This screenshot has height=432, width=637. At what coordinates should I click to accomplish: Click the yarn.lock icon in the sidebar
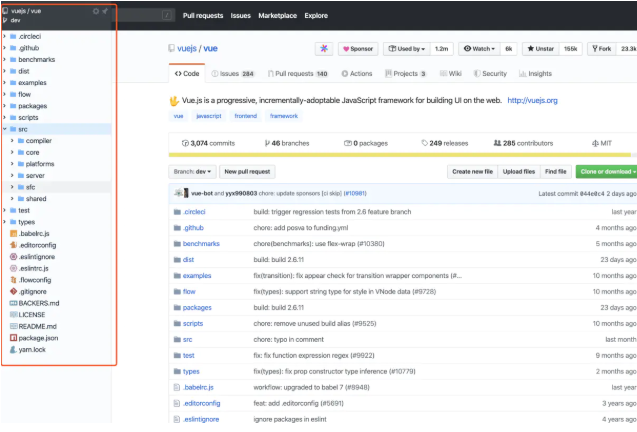click(13, 350)
